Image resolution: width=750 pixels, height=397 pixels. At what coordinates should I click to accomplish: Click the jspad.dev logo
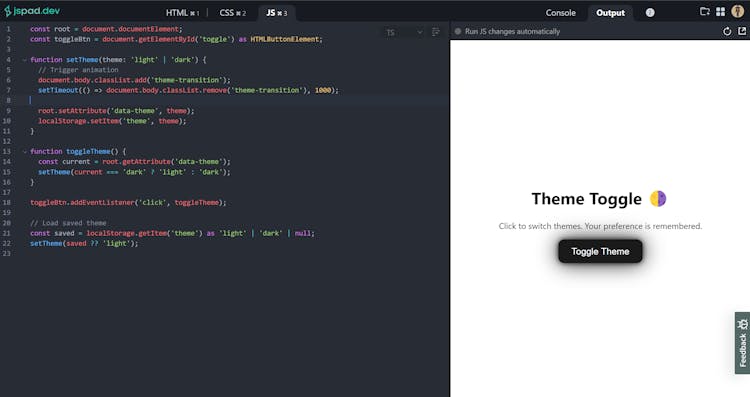[32, 11]
